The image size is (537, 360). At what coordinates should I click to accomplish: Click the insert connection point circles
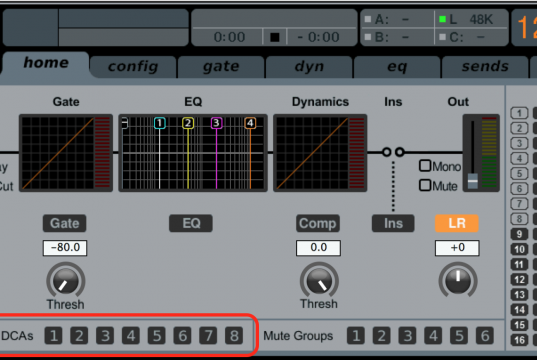point(393,152)
